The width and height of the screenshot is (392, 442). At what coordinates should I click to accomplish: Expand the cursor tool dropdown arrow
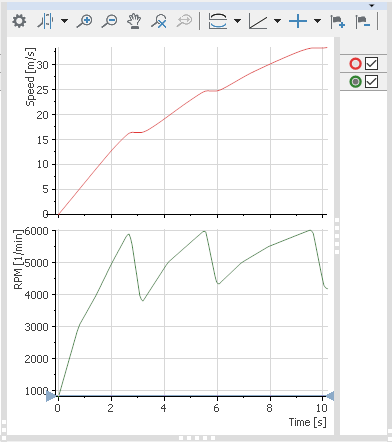pos(64,21)
